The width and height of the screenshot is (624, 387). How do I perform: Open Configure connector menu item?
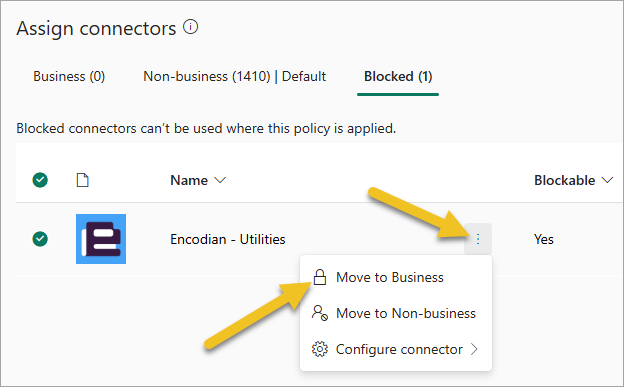(x=396, y=349)
